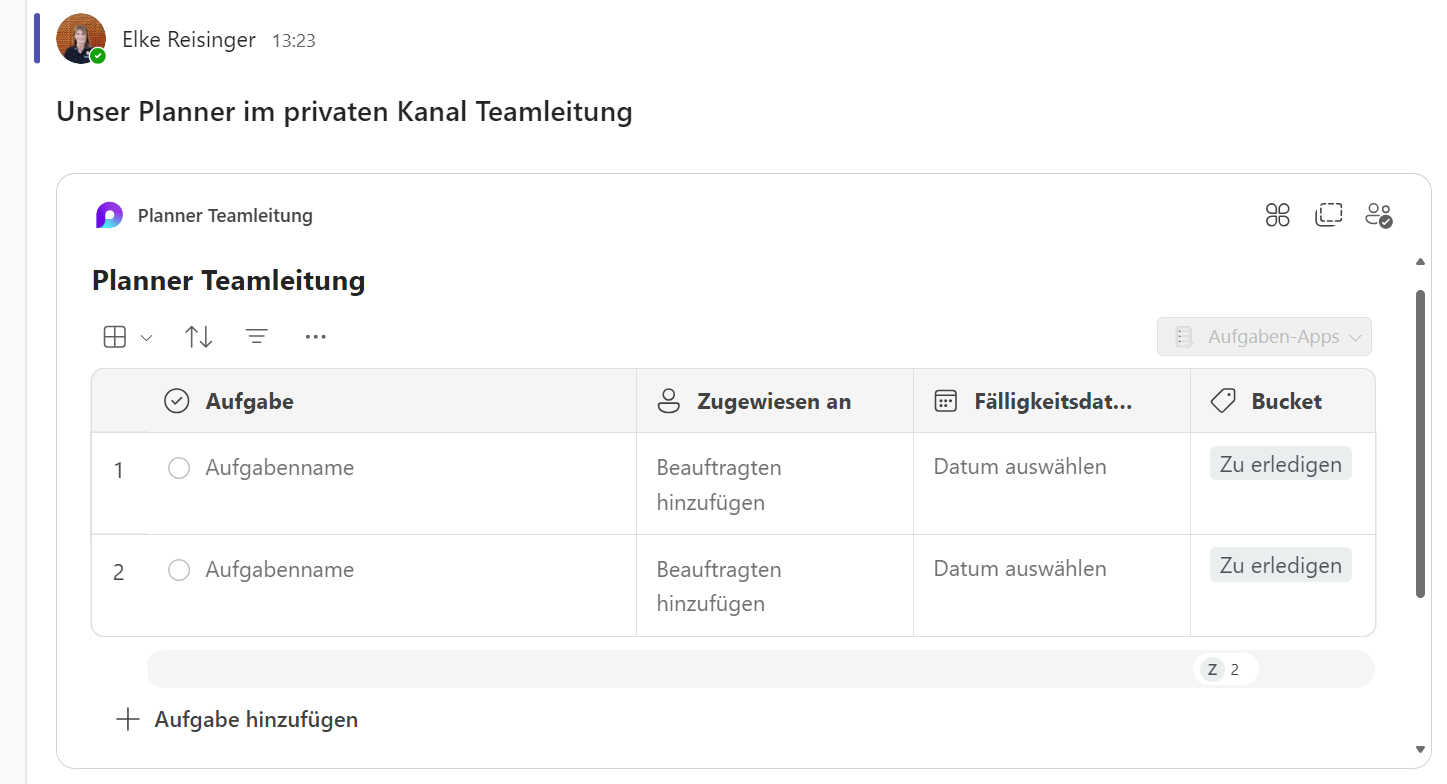1447x784 pixels.
Task: Click the Bucket column header
Action: click(1283, 401)
